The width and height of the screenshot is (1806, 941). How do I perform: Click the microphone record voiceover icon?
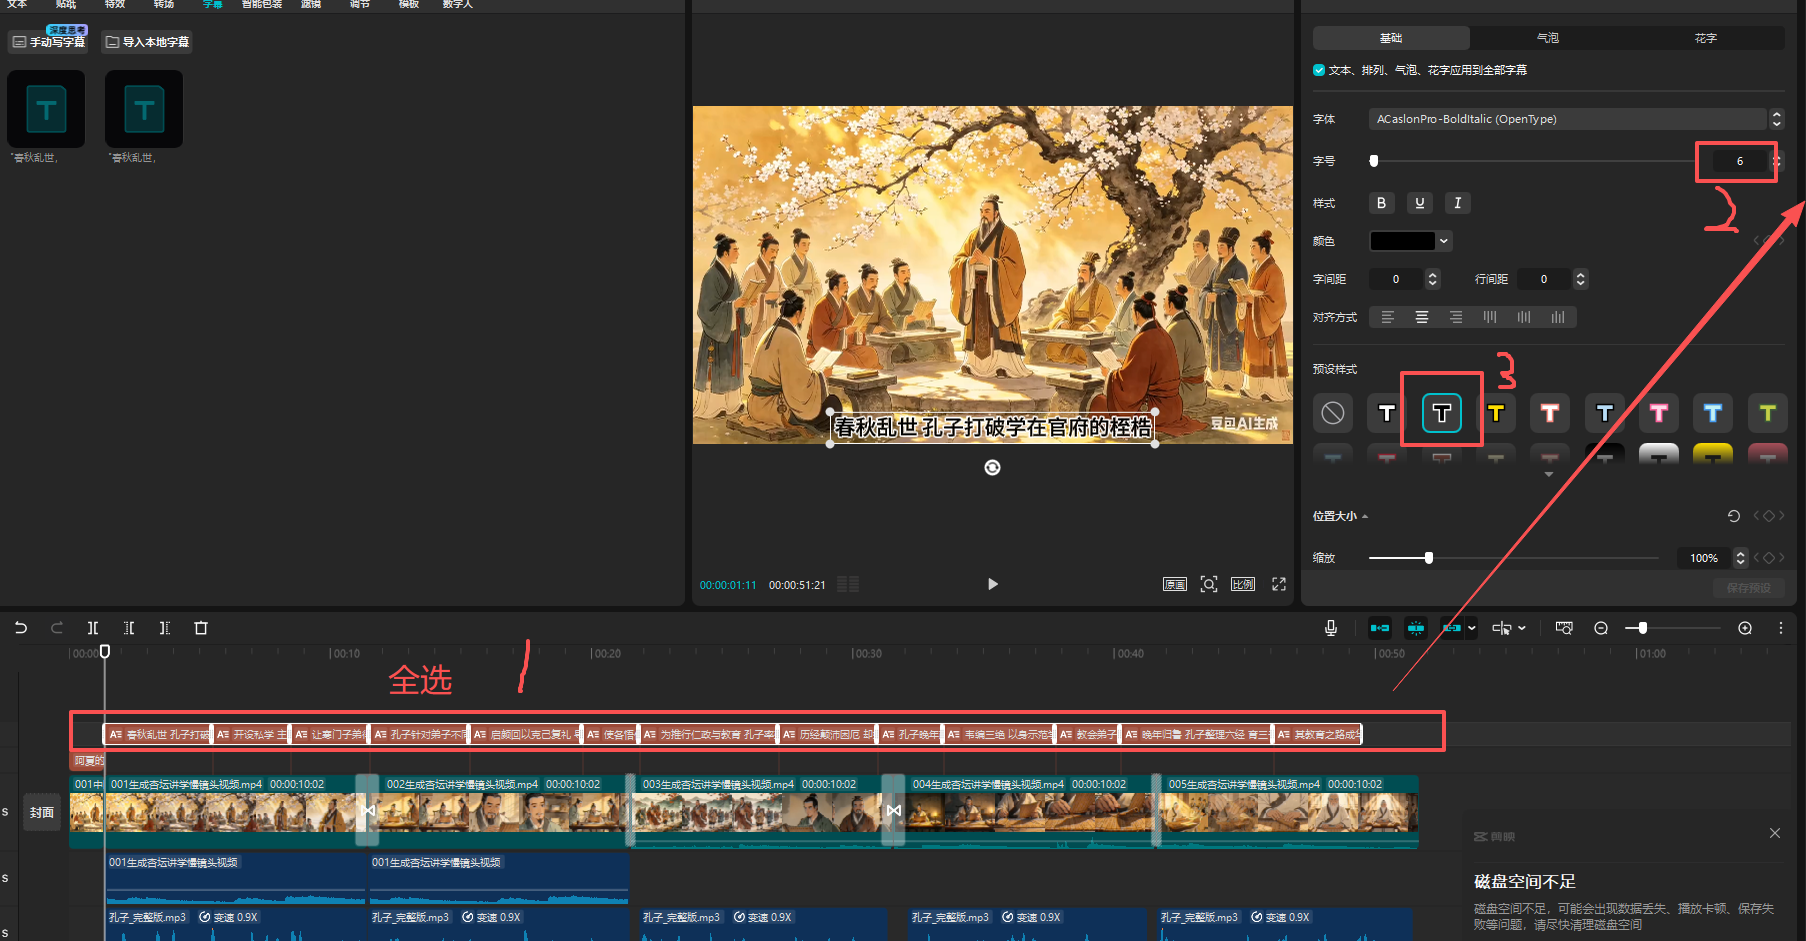point(1331,628)
